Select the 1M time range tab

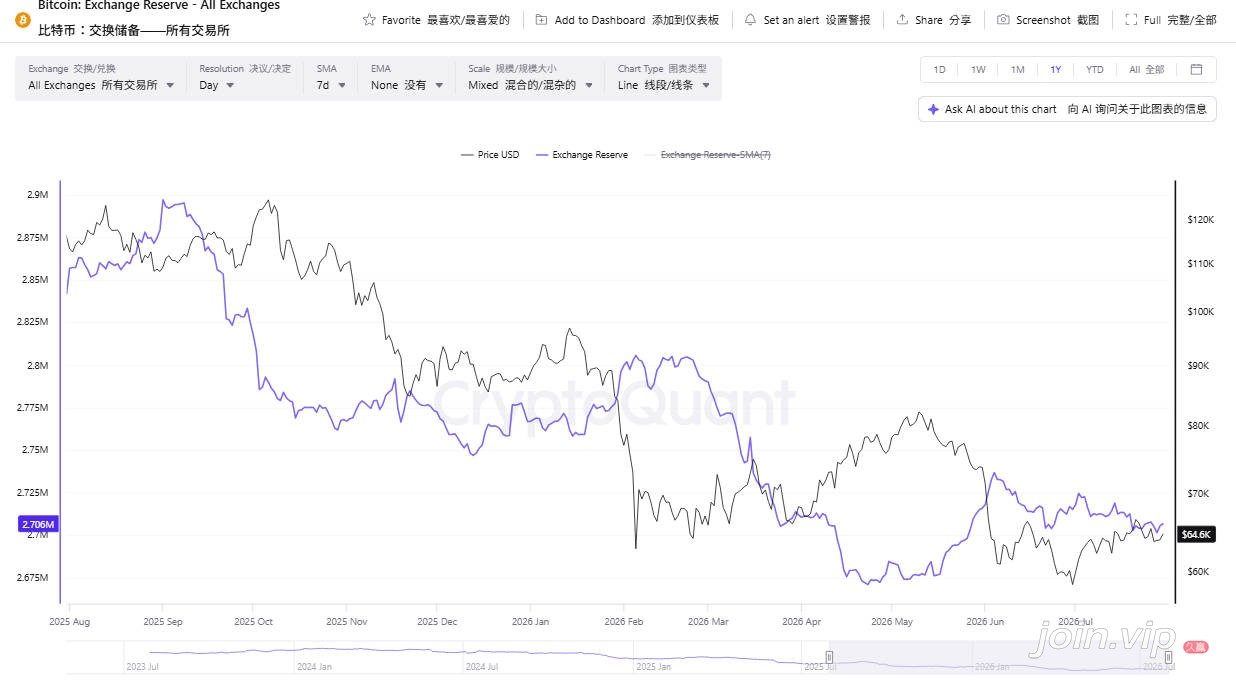(1017, 69)
